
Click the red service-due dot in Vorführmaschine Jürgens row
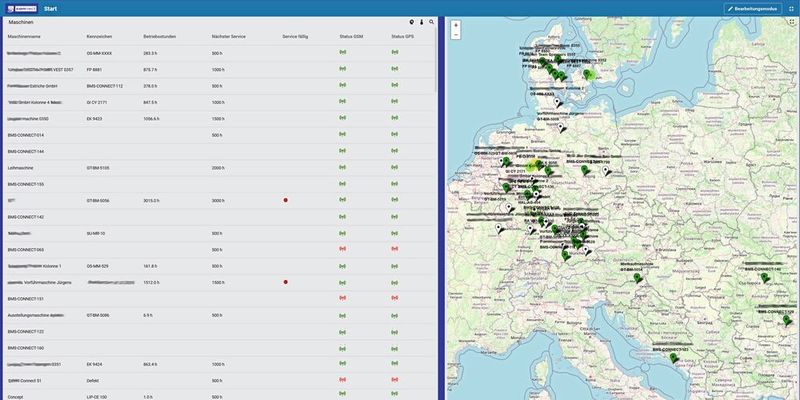pyautogui.click(x=286, y=282)
